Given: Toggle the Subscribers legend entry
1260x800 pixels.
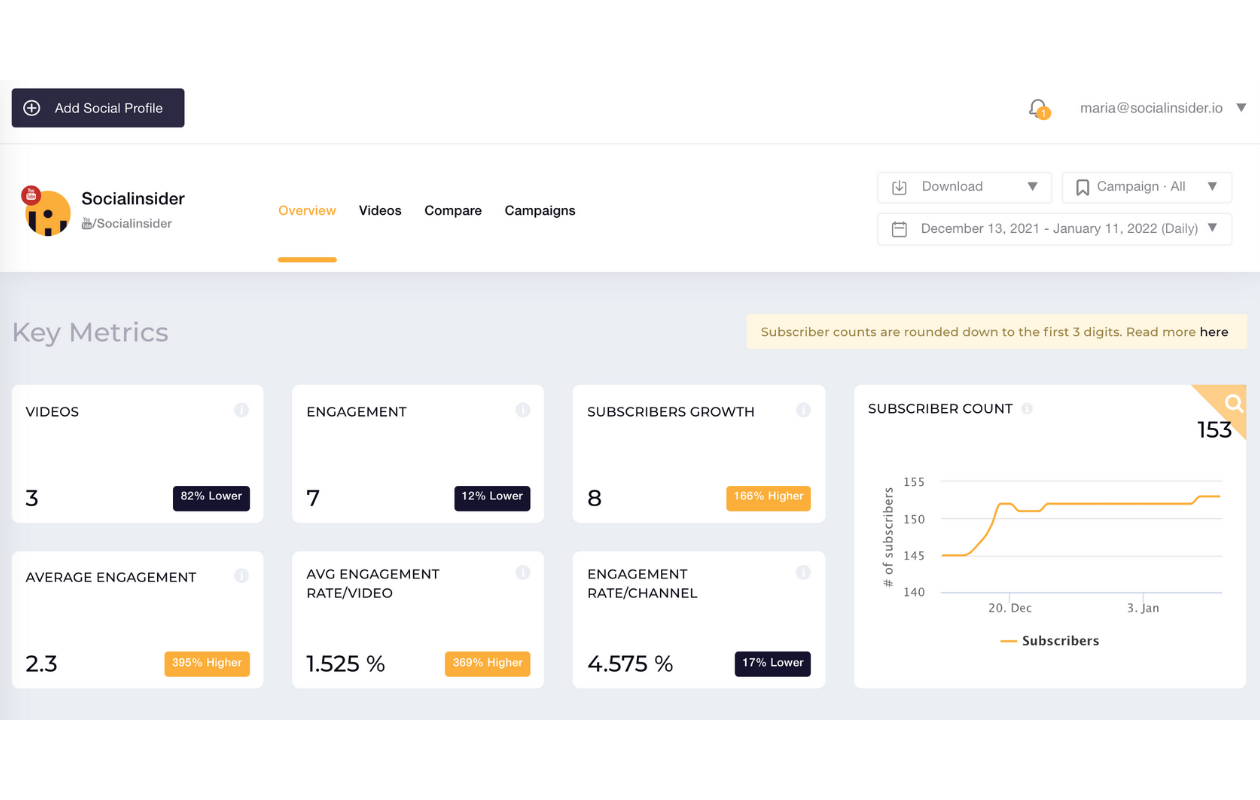Looking at the screenshot, I should point(1049,641).
